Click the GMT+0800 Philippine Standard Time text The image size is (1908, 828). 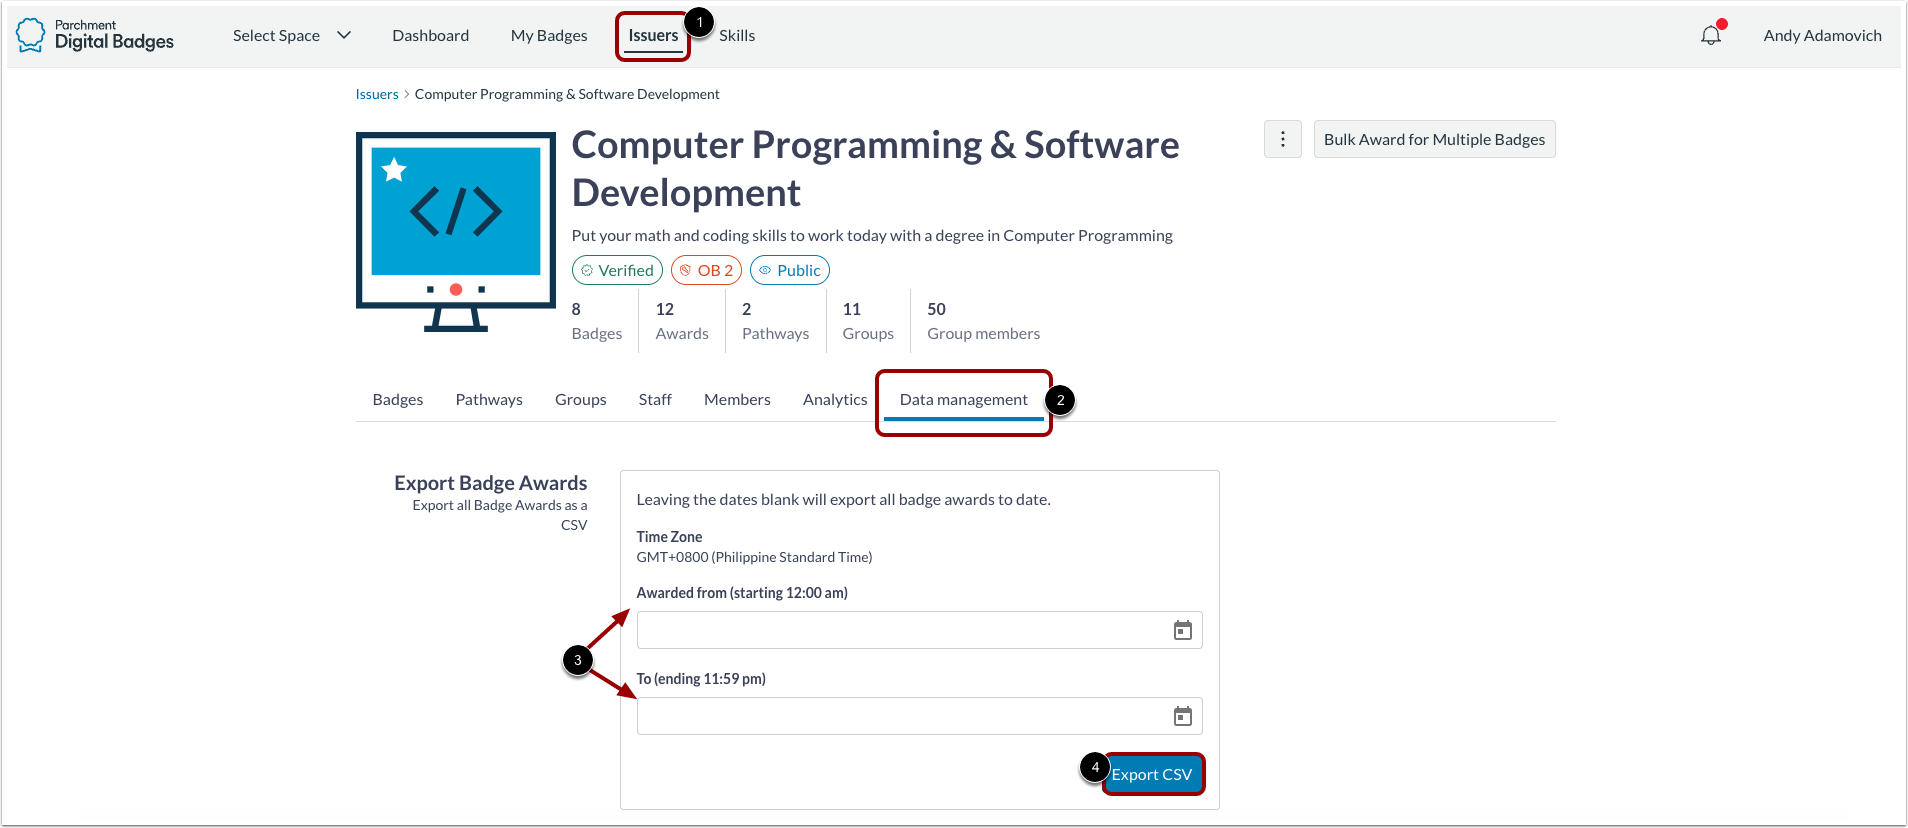pyautogui.click(x=754, y=557)
